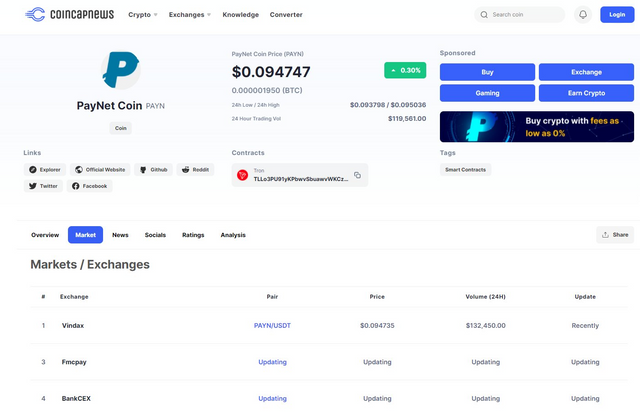Viewport: 640px width, 415px height.
Task: Click the Coin type badge
Action: pos(120,128)
